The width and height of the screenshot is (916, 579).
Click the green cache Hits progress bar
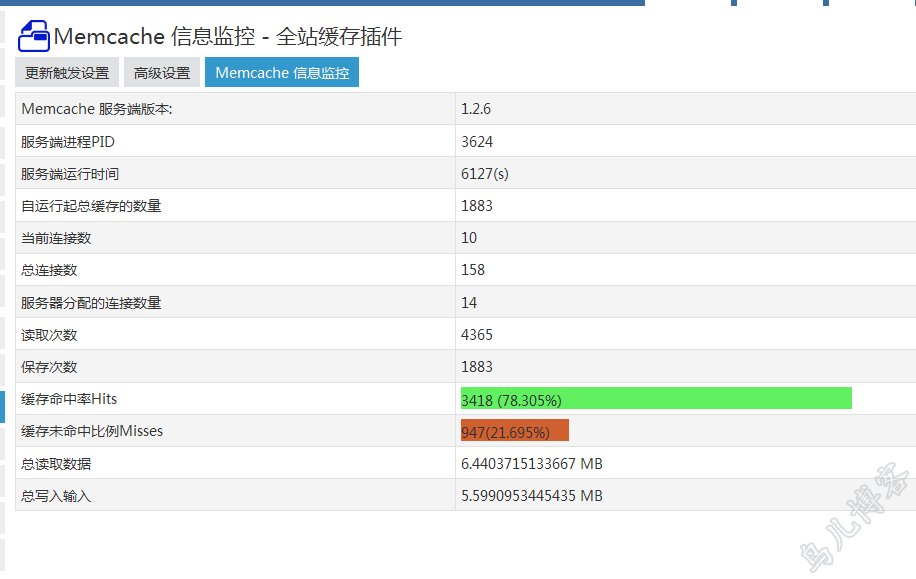pyautogui.click(x=656, y=398)
